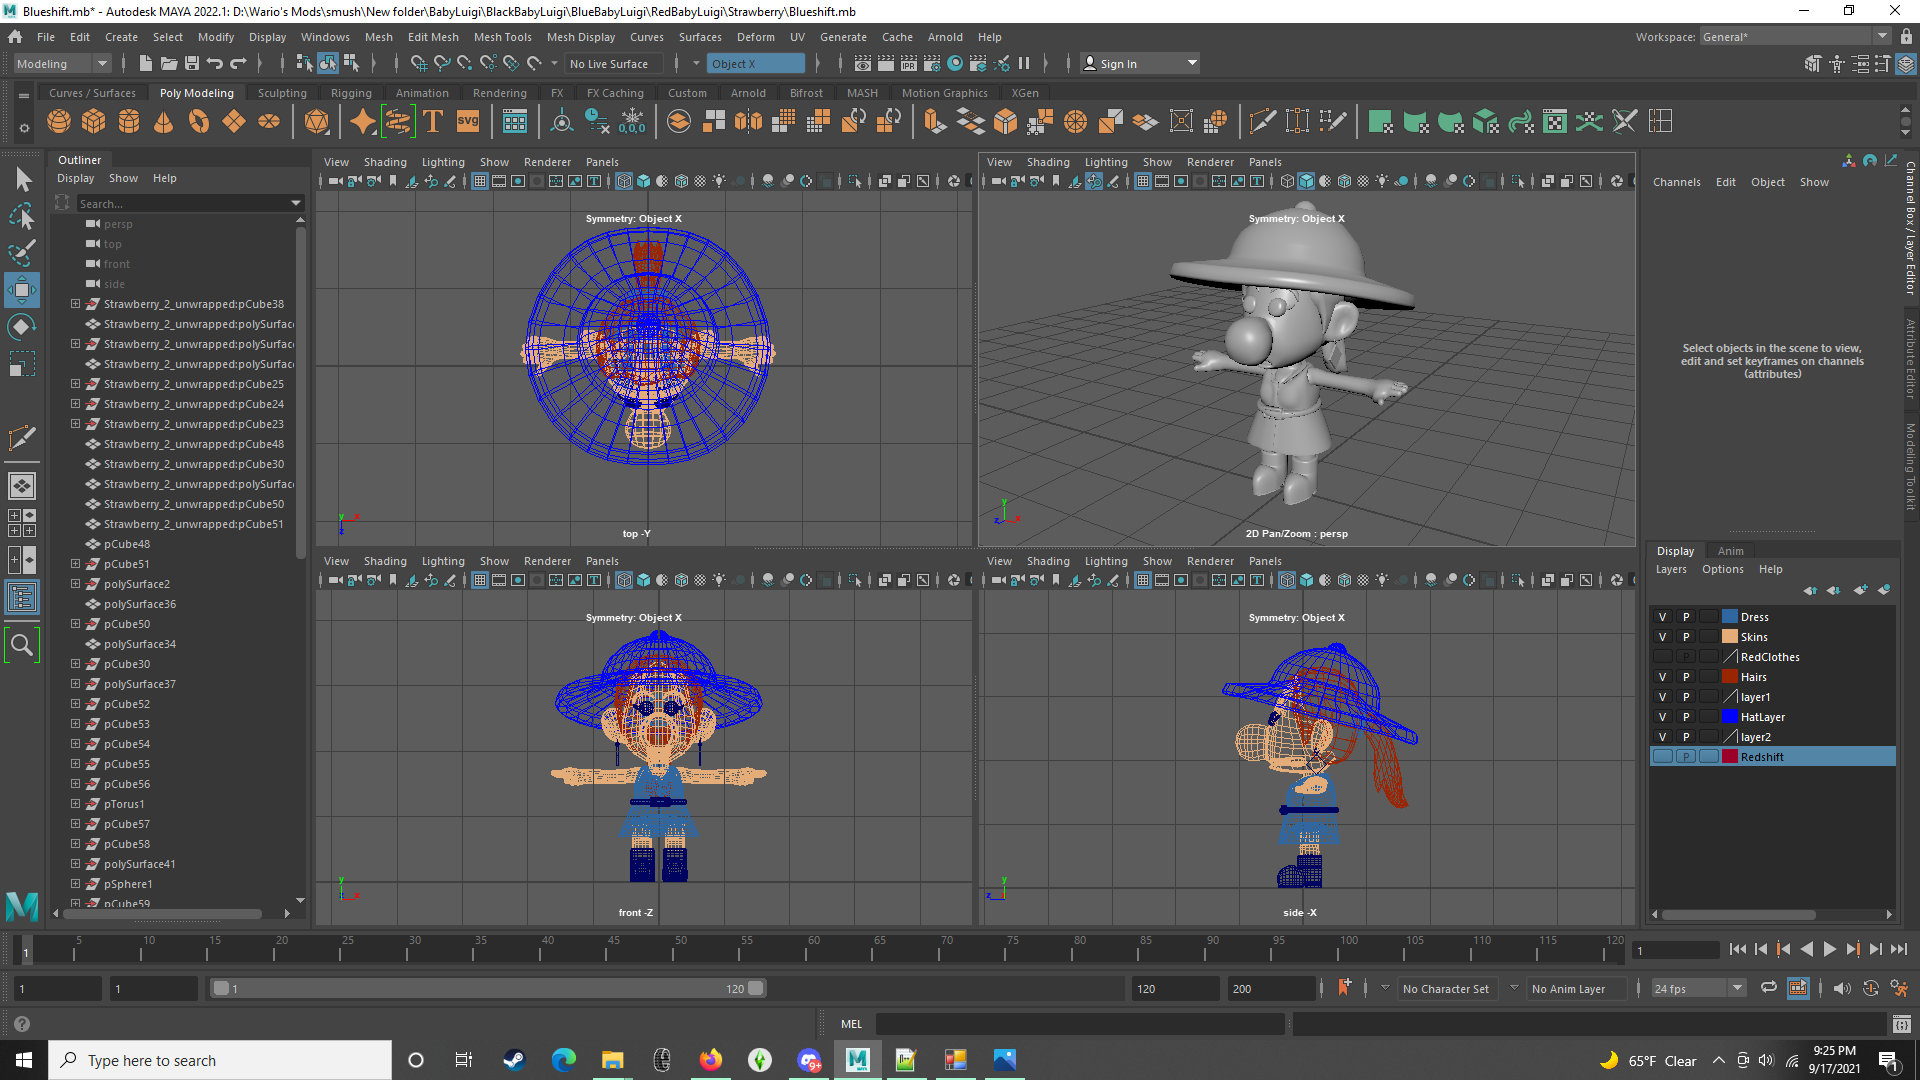Enable visibility of Redshift layer
1920x1080 pixels.
1663,757
